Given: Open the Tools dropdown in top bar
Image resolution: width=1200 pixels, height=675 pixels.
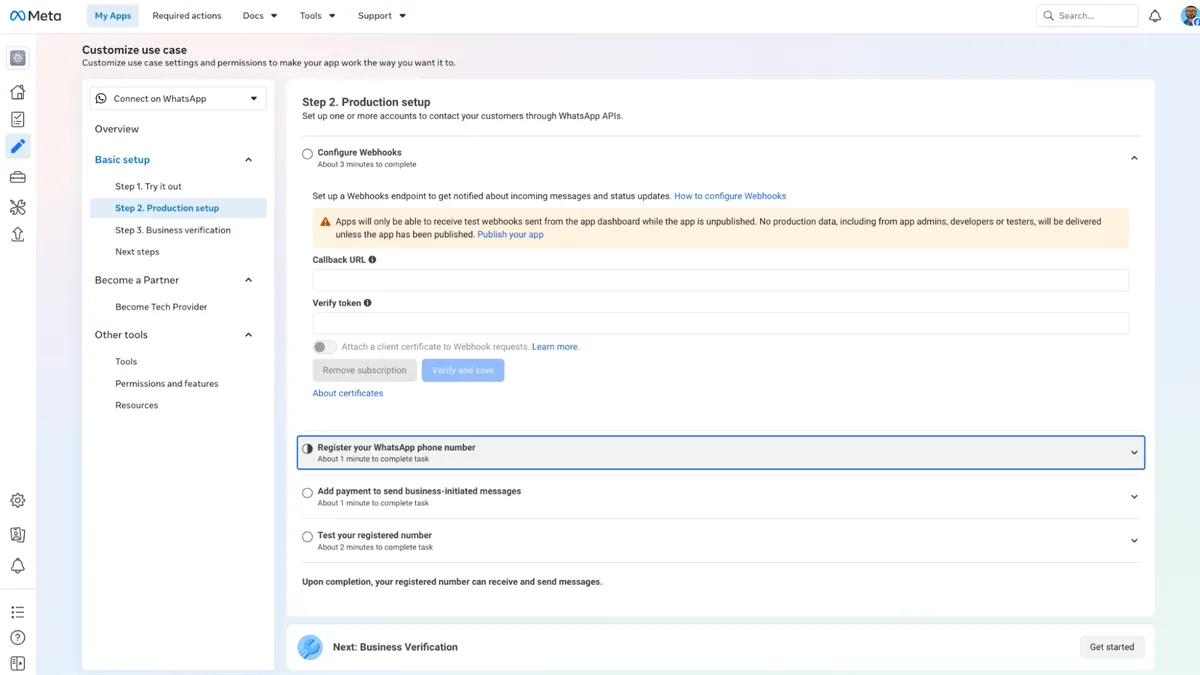Looking at the screenshot, I should (318, 16).
